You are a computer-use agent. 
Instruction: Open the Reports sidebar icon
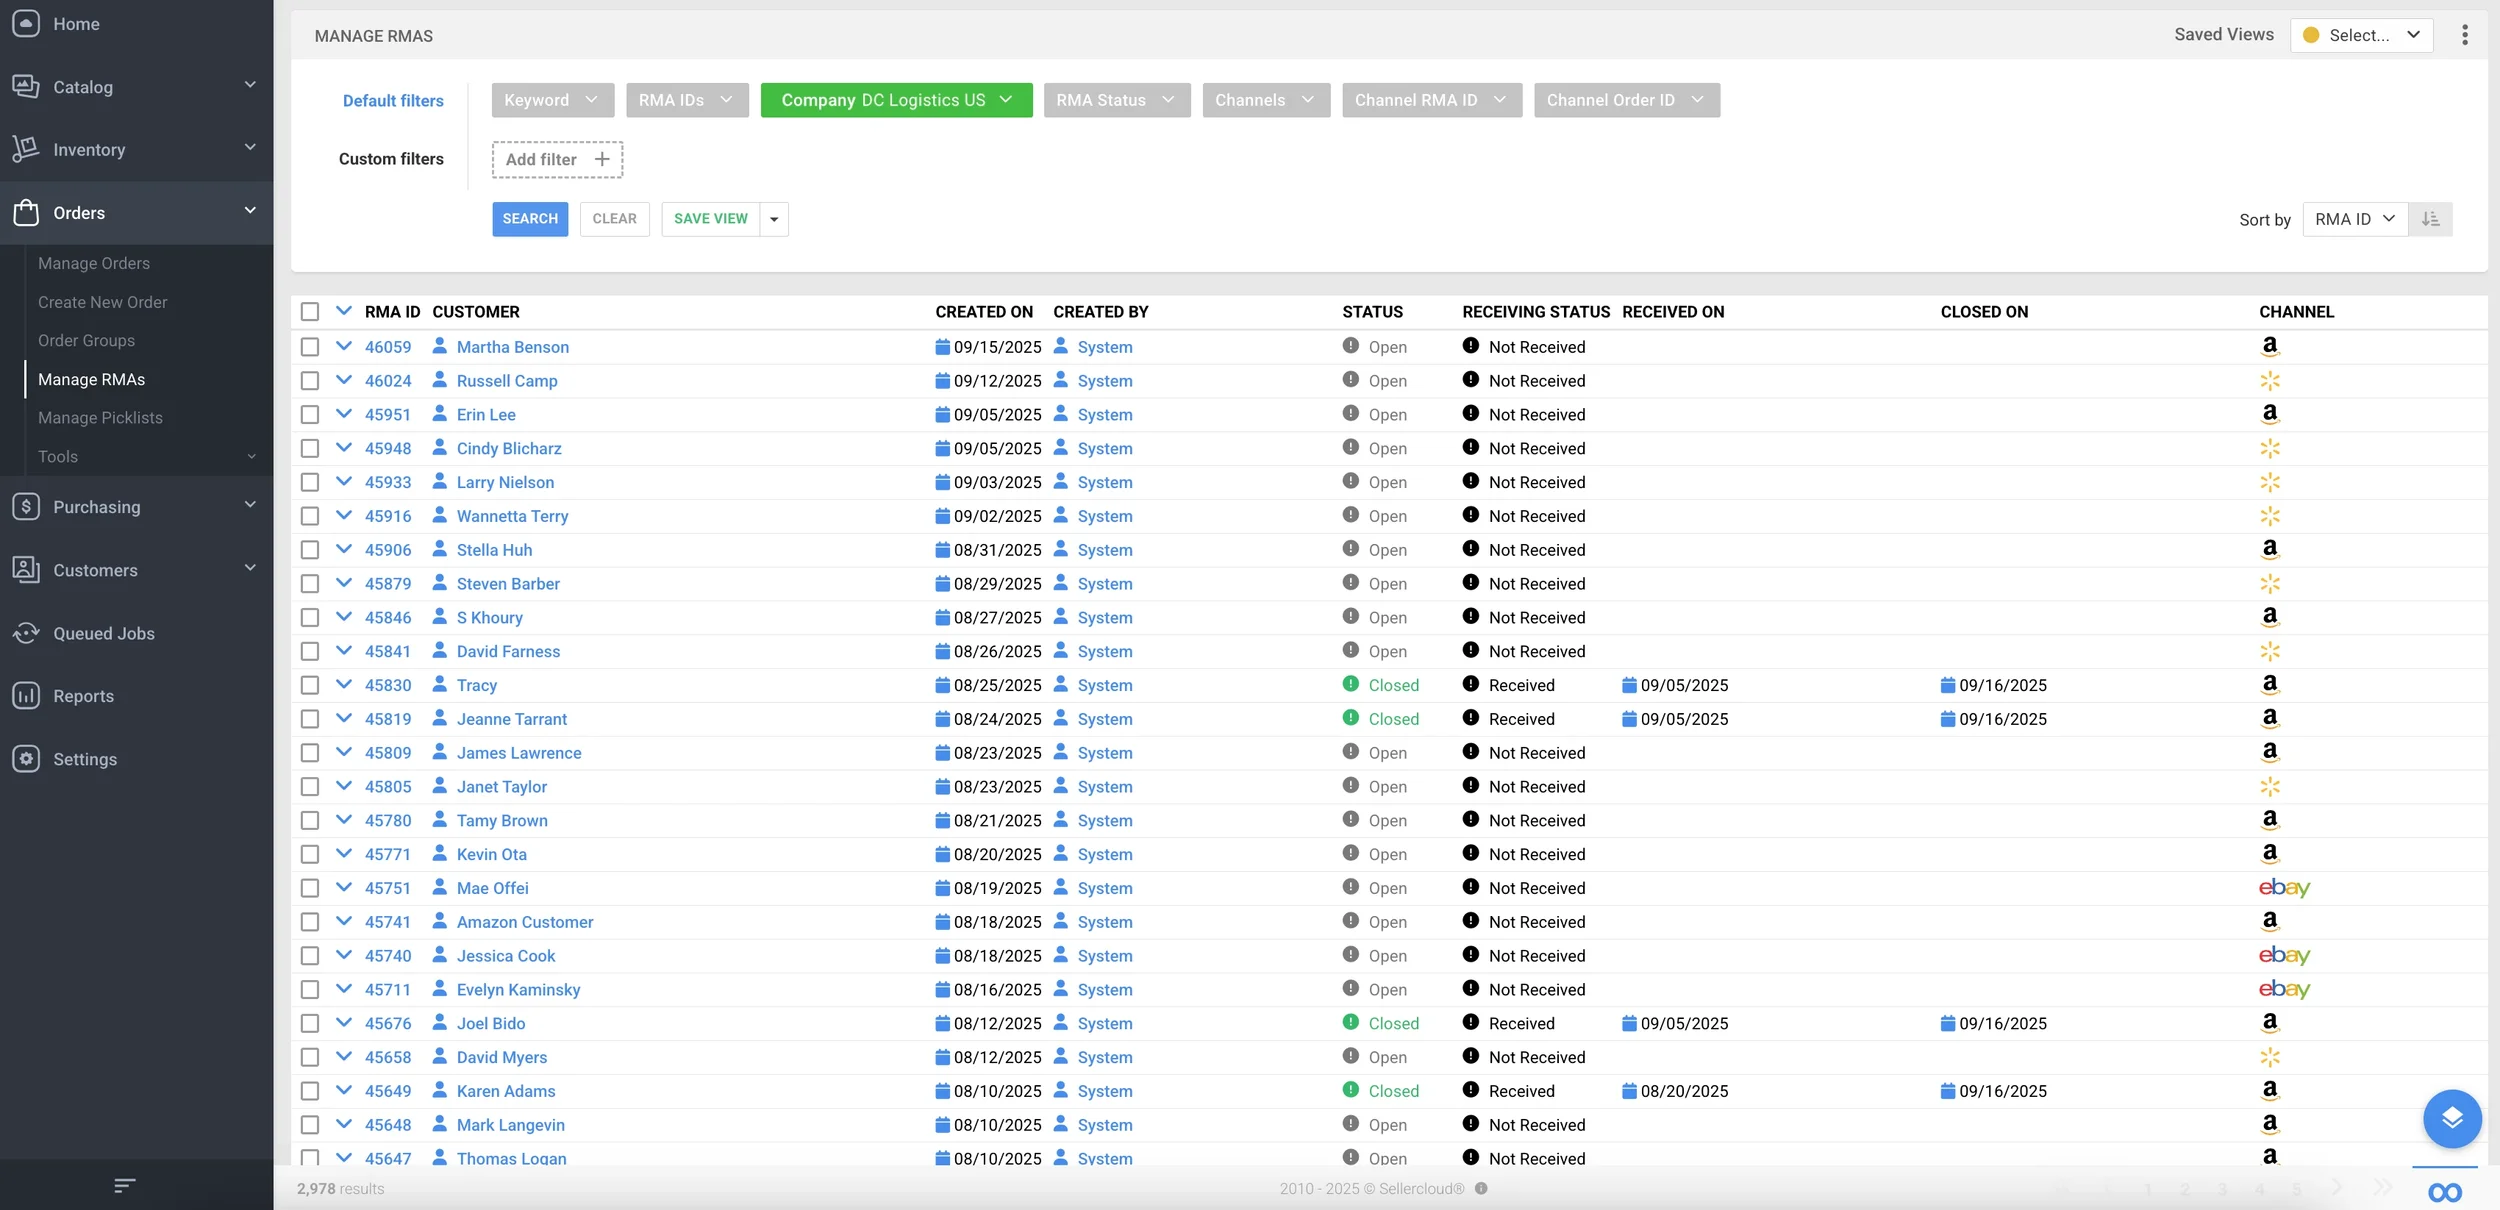click(26, 696)
